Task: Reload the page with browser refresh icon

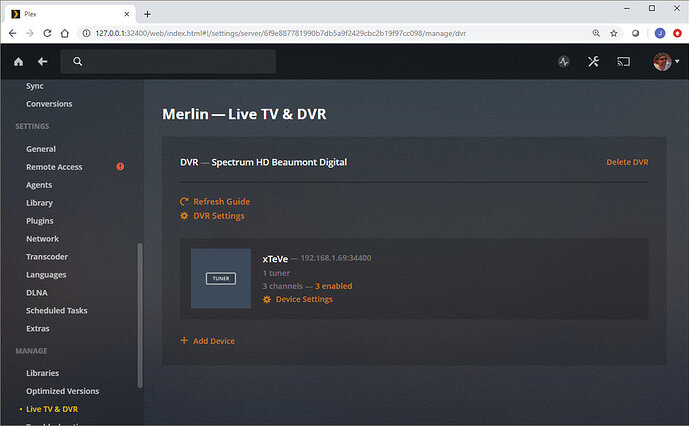Action: pyautogui.click(x=47, y=33)
